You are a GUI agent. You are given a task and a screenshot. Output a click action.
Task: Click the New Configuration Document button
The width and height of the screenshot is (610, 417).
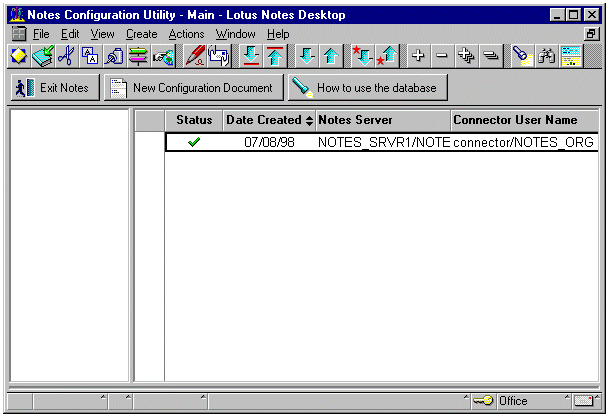coord(192,88)
